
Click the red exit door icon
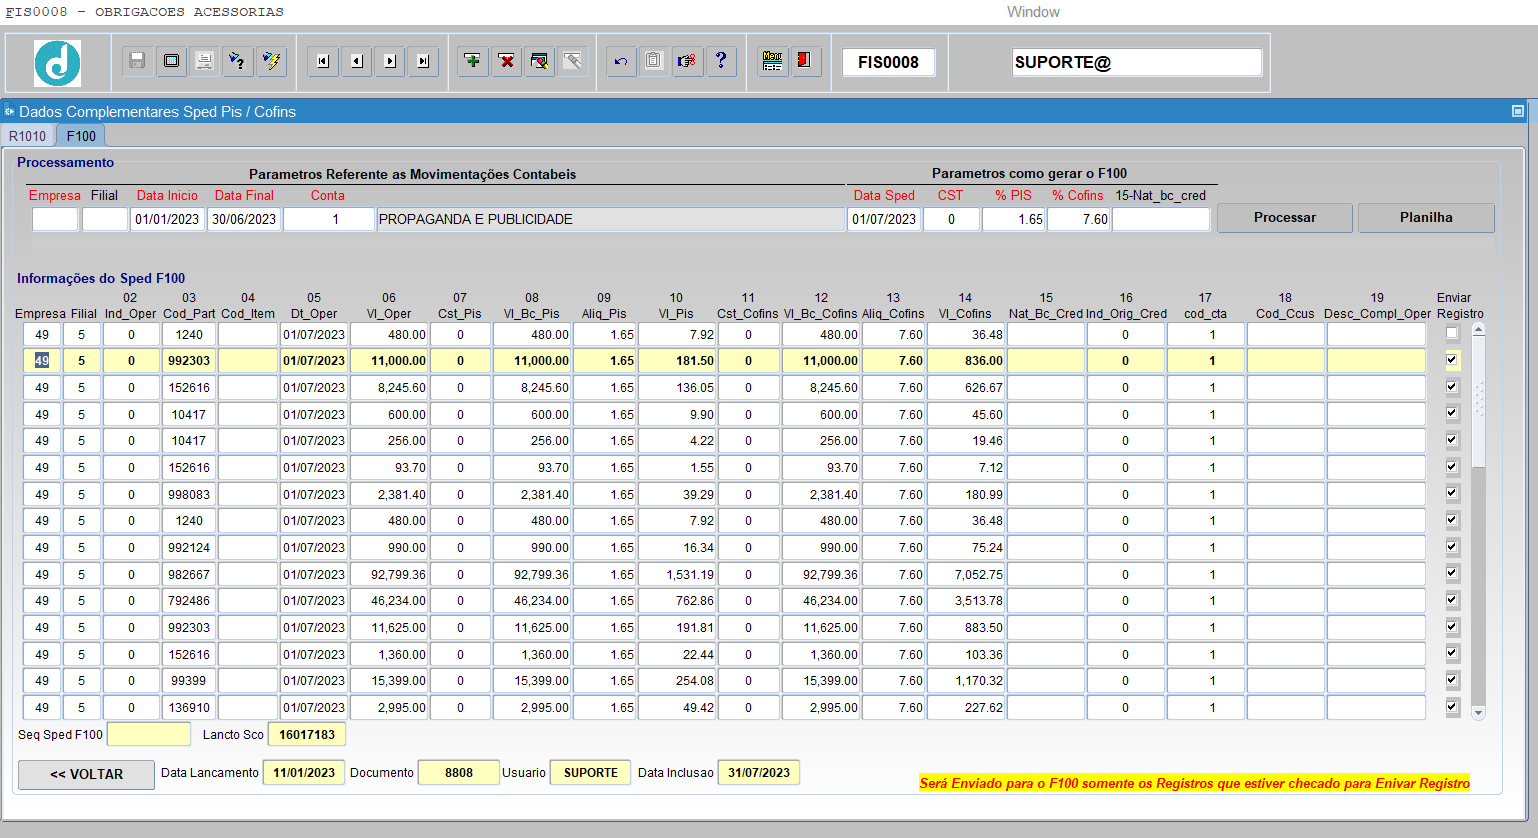(805, 61)
